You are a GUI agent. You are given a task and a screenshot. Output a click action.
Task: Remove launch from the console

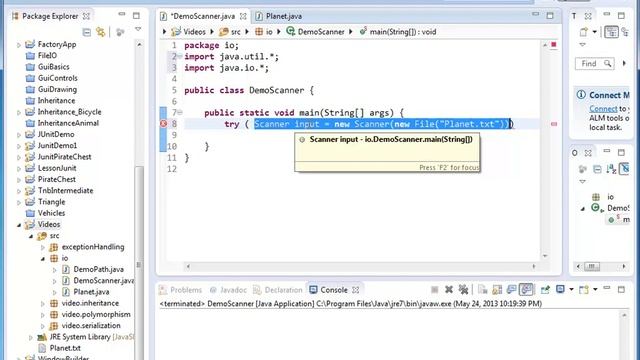point(449,290)
